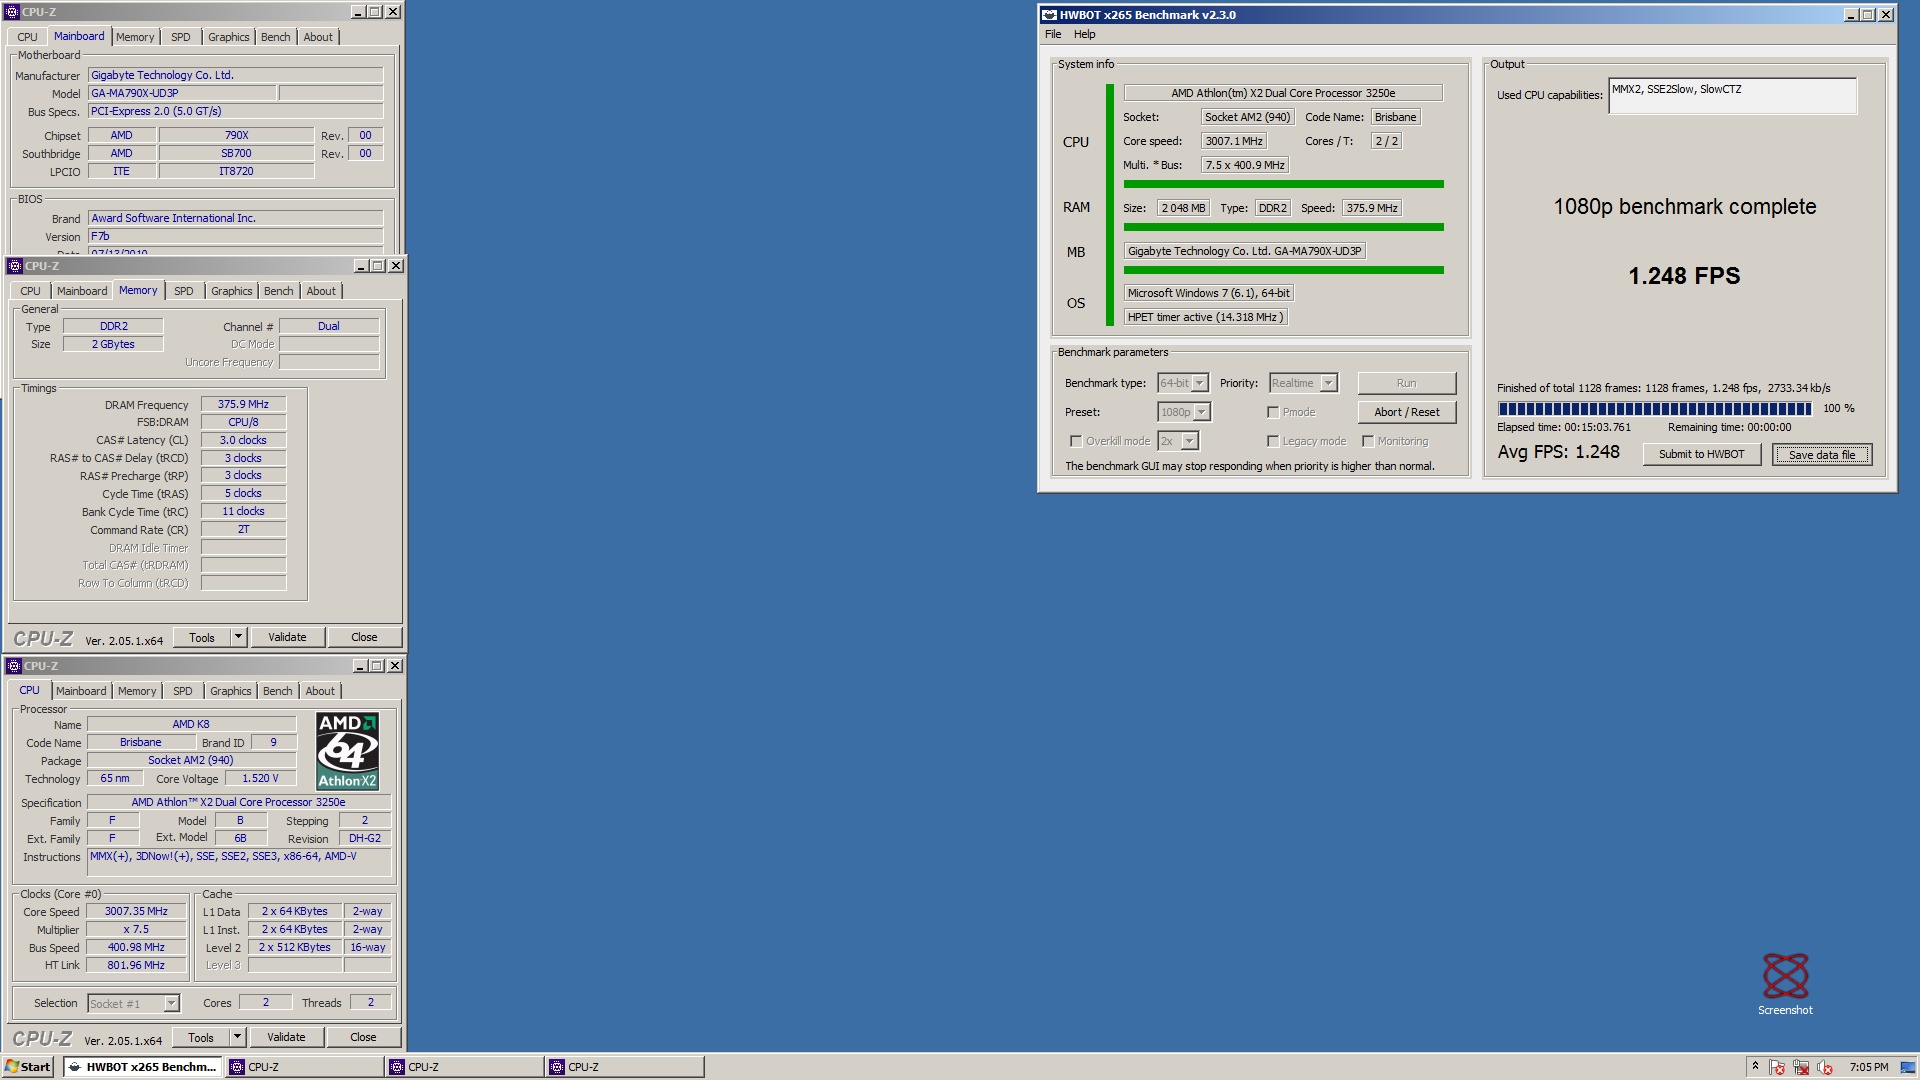Click the taskbar clock 7:05 PM
Image resolution: width=1920 pixels, height=1080 pixels.
(x=1869, y=1067)
